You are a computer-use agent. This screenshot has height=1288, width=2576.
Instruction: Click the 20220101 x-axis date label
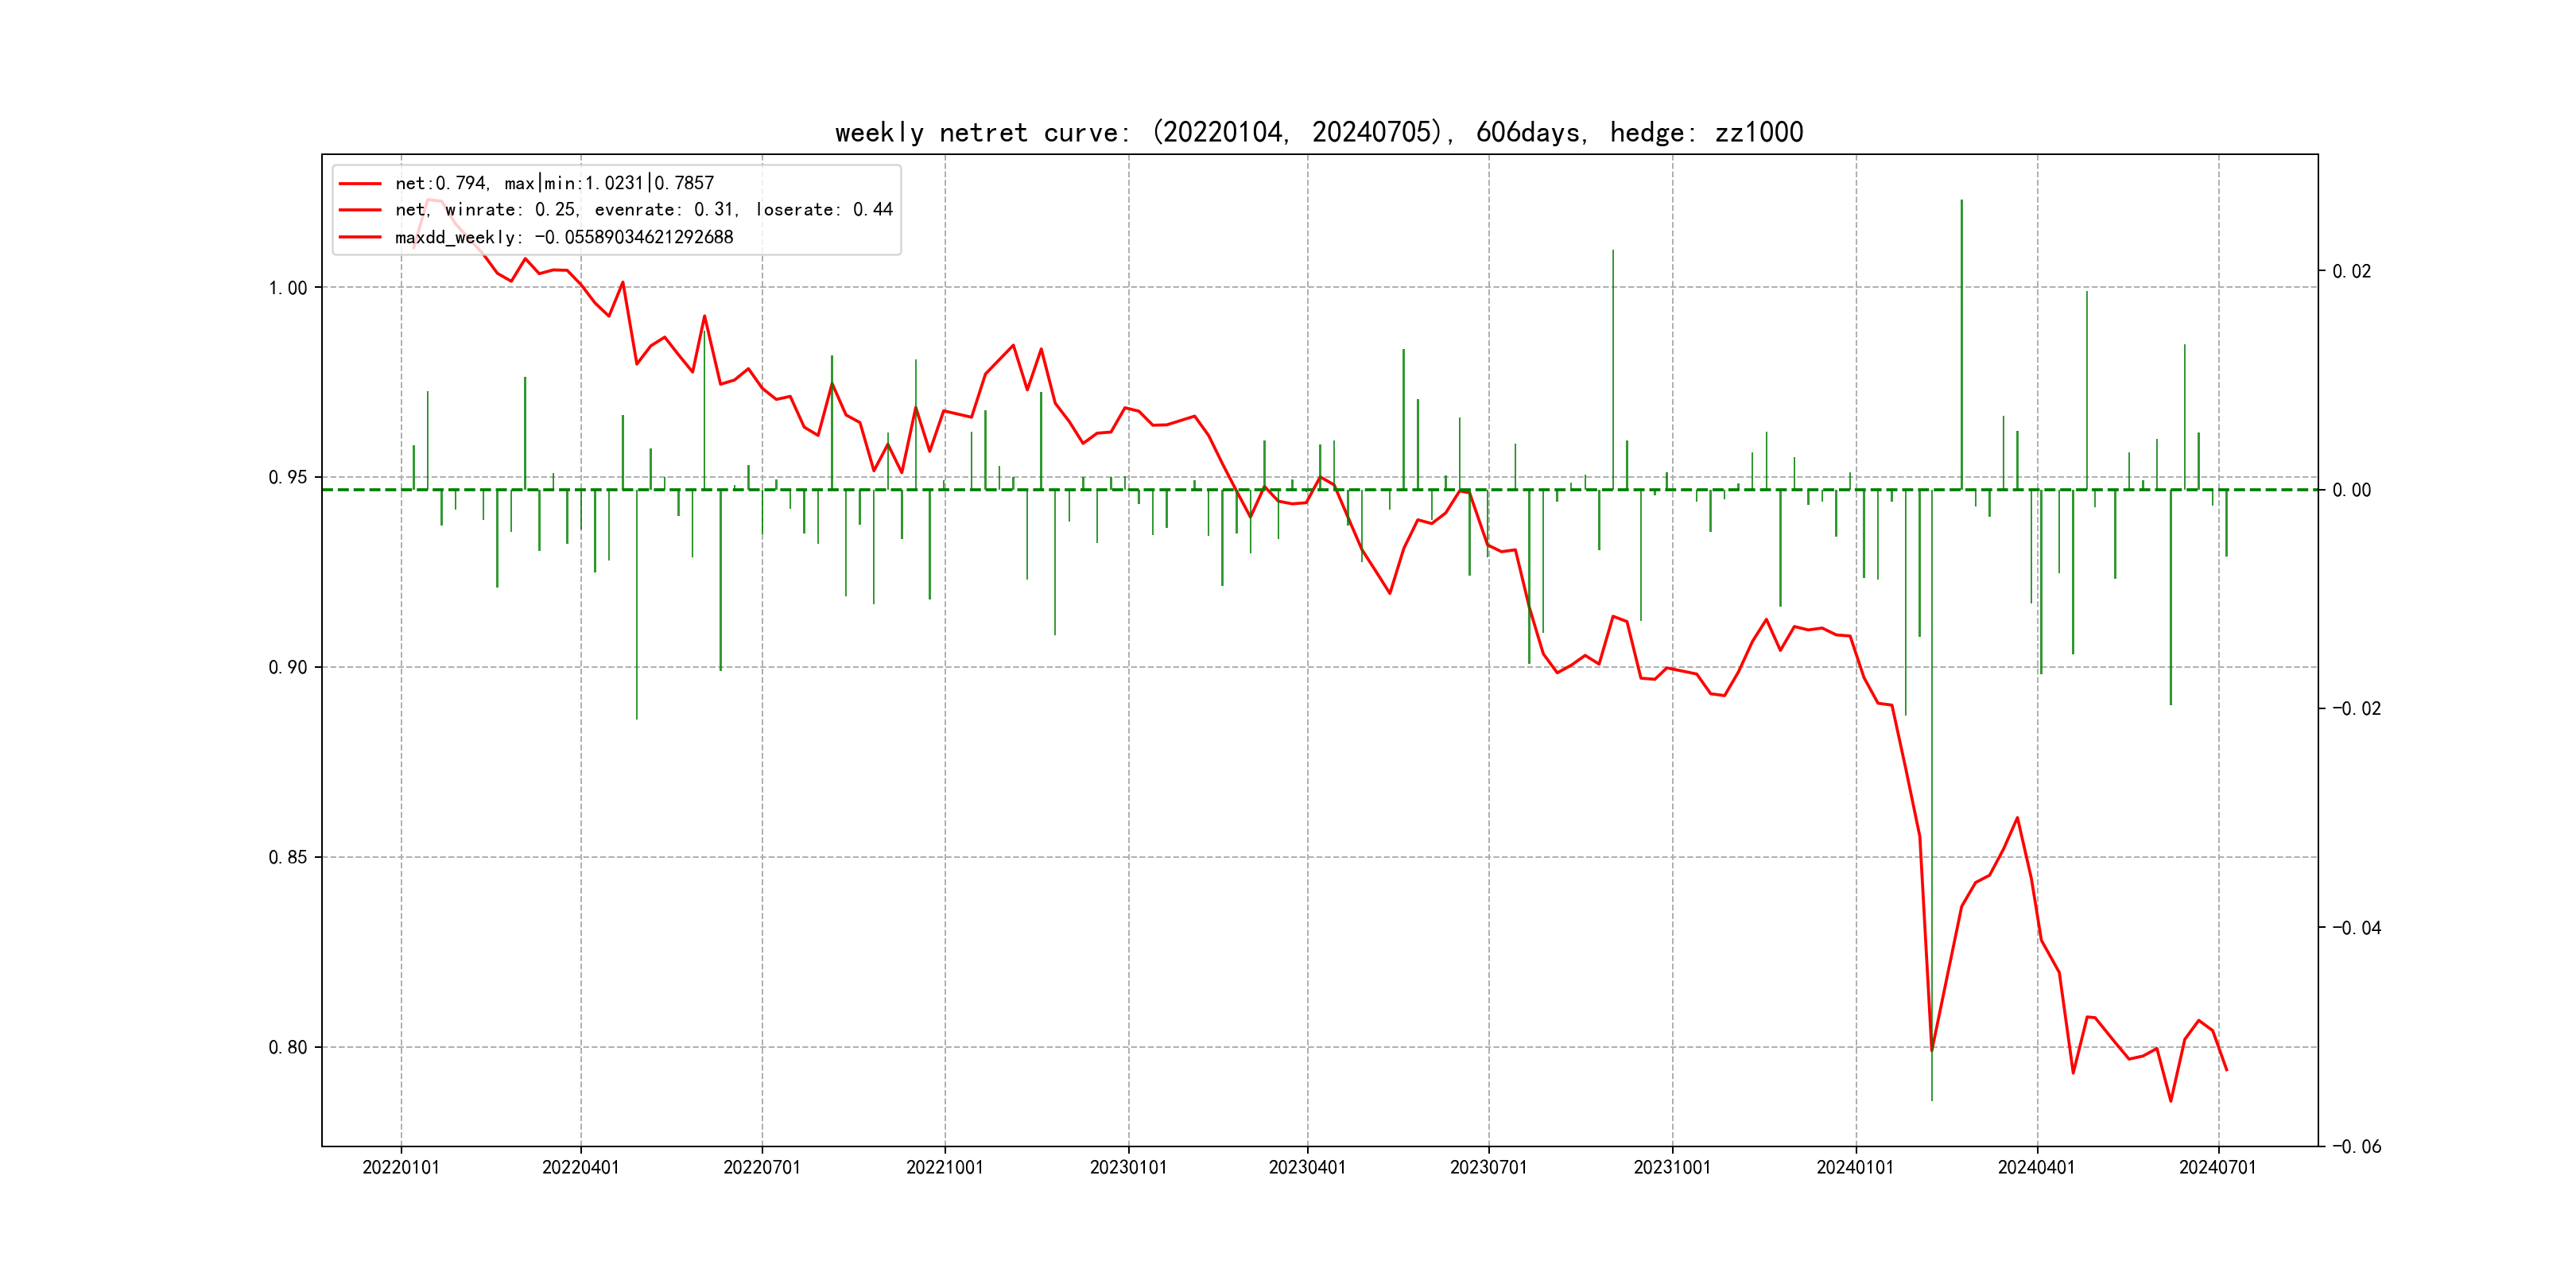pyautogui.click(x=401, y=1168)
